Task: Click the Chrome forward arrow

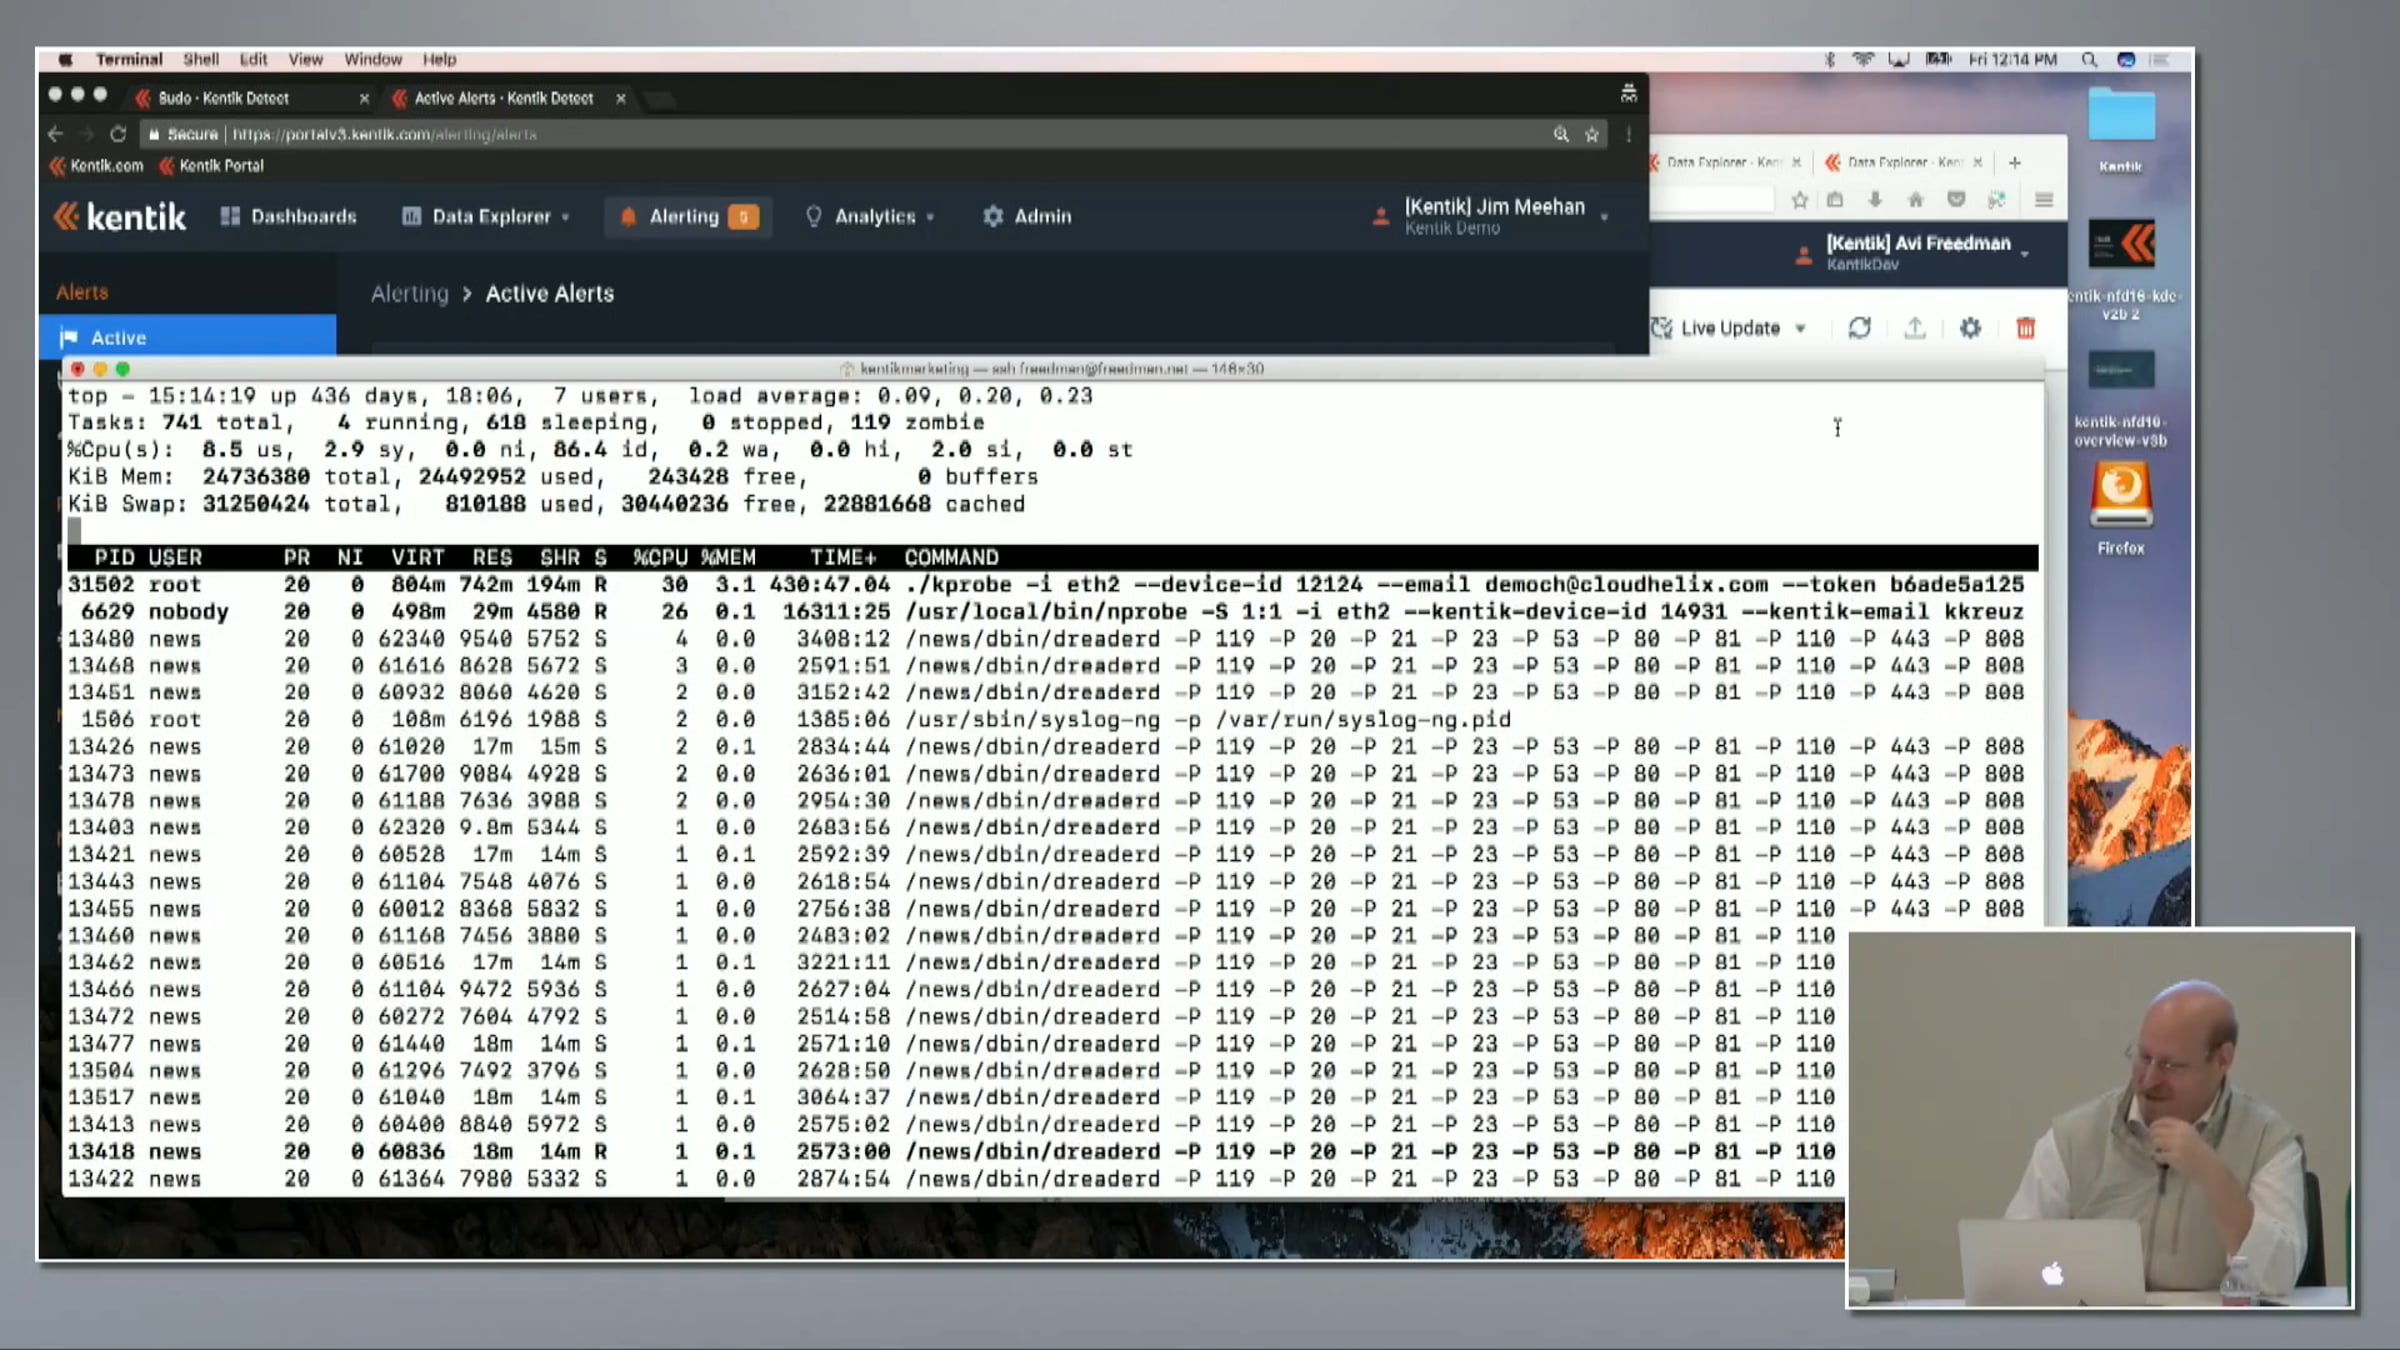Action: coord(86,134)
